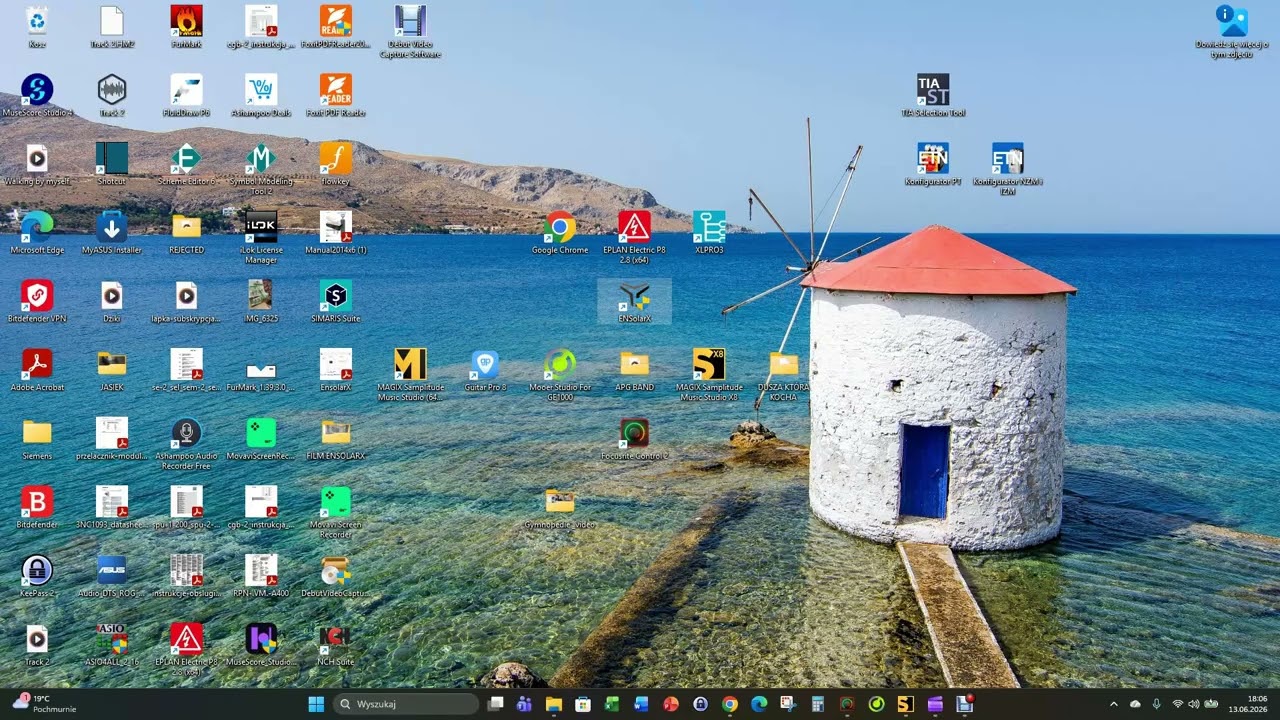Viewport: 1280px width, 720px height.
Task: Select the Ashampoo Deals shortcut
Action: click(x=261, y=96)
